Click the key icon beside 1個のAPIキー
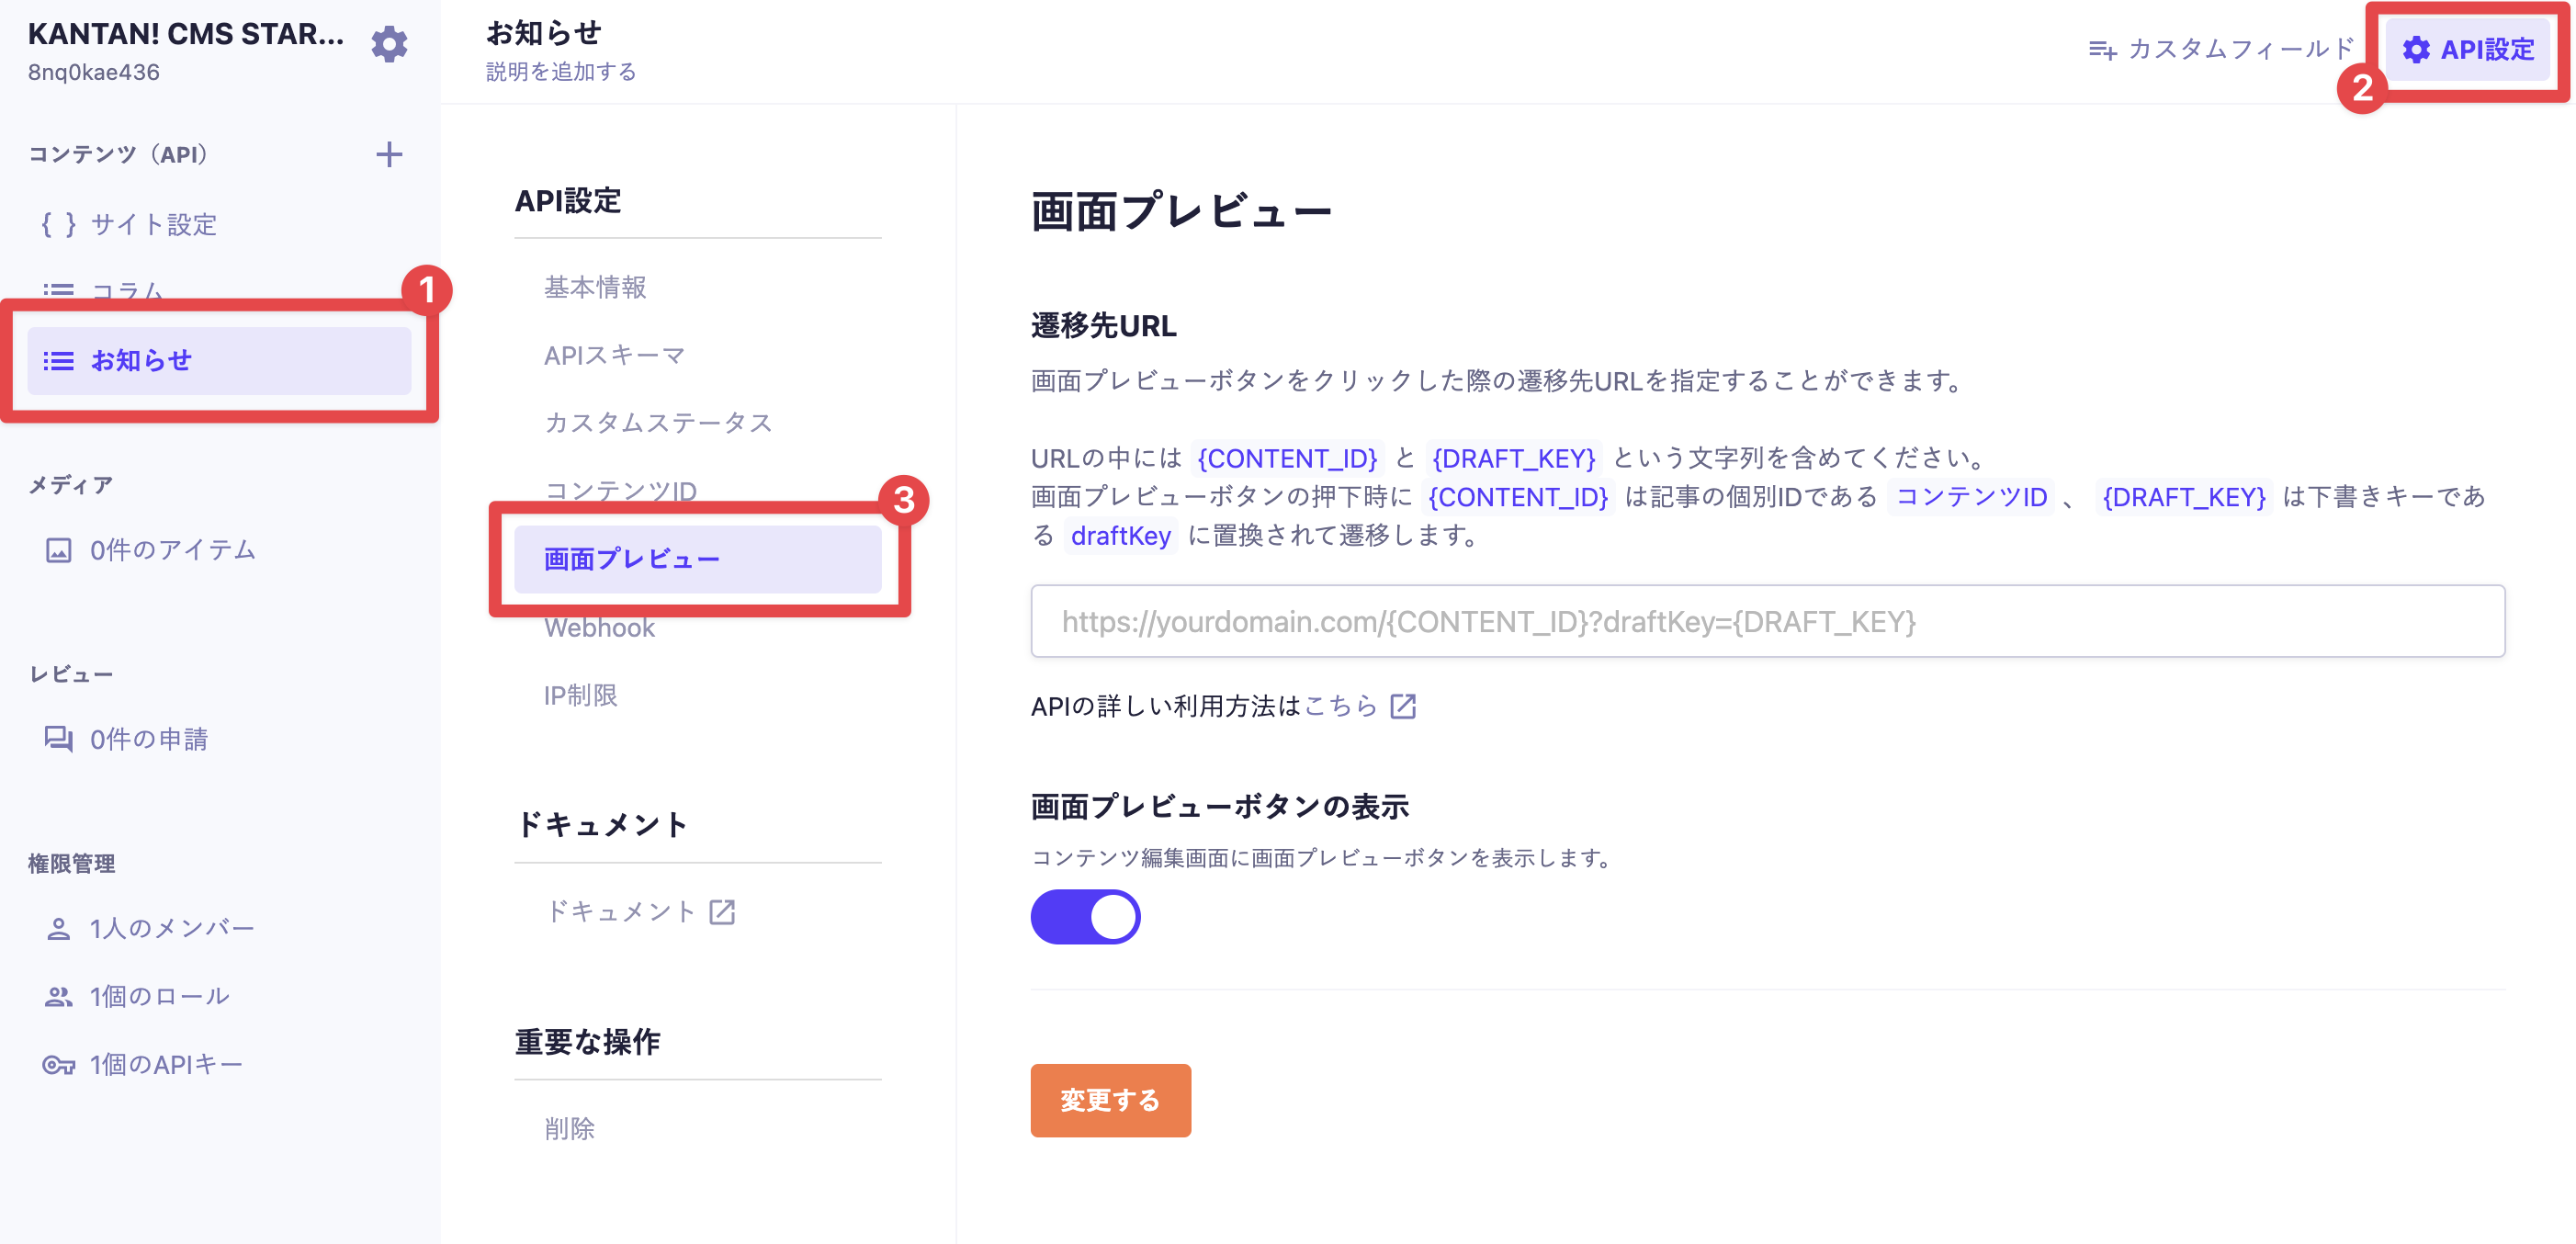The width and height of the screenshot is (2576, 1244). [x=58, y=1064]
